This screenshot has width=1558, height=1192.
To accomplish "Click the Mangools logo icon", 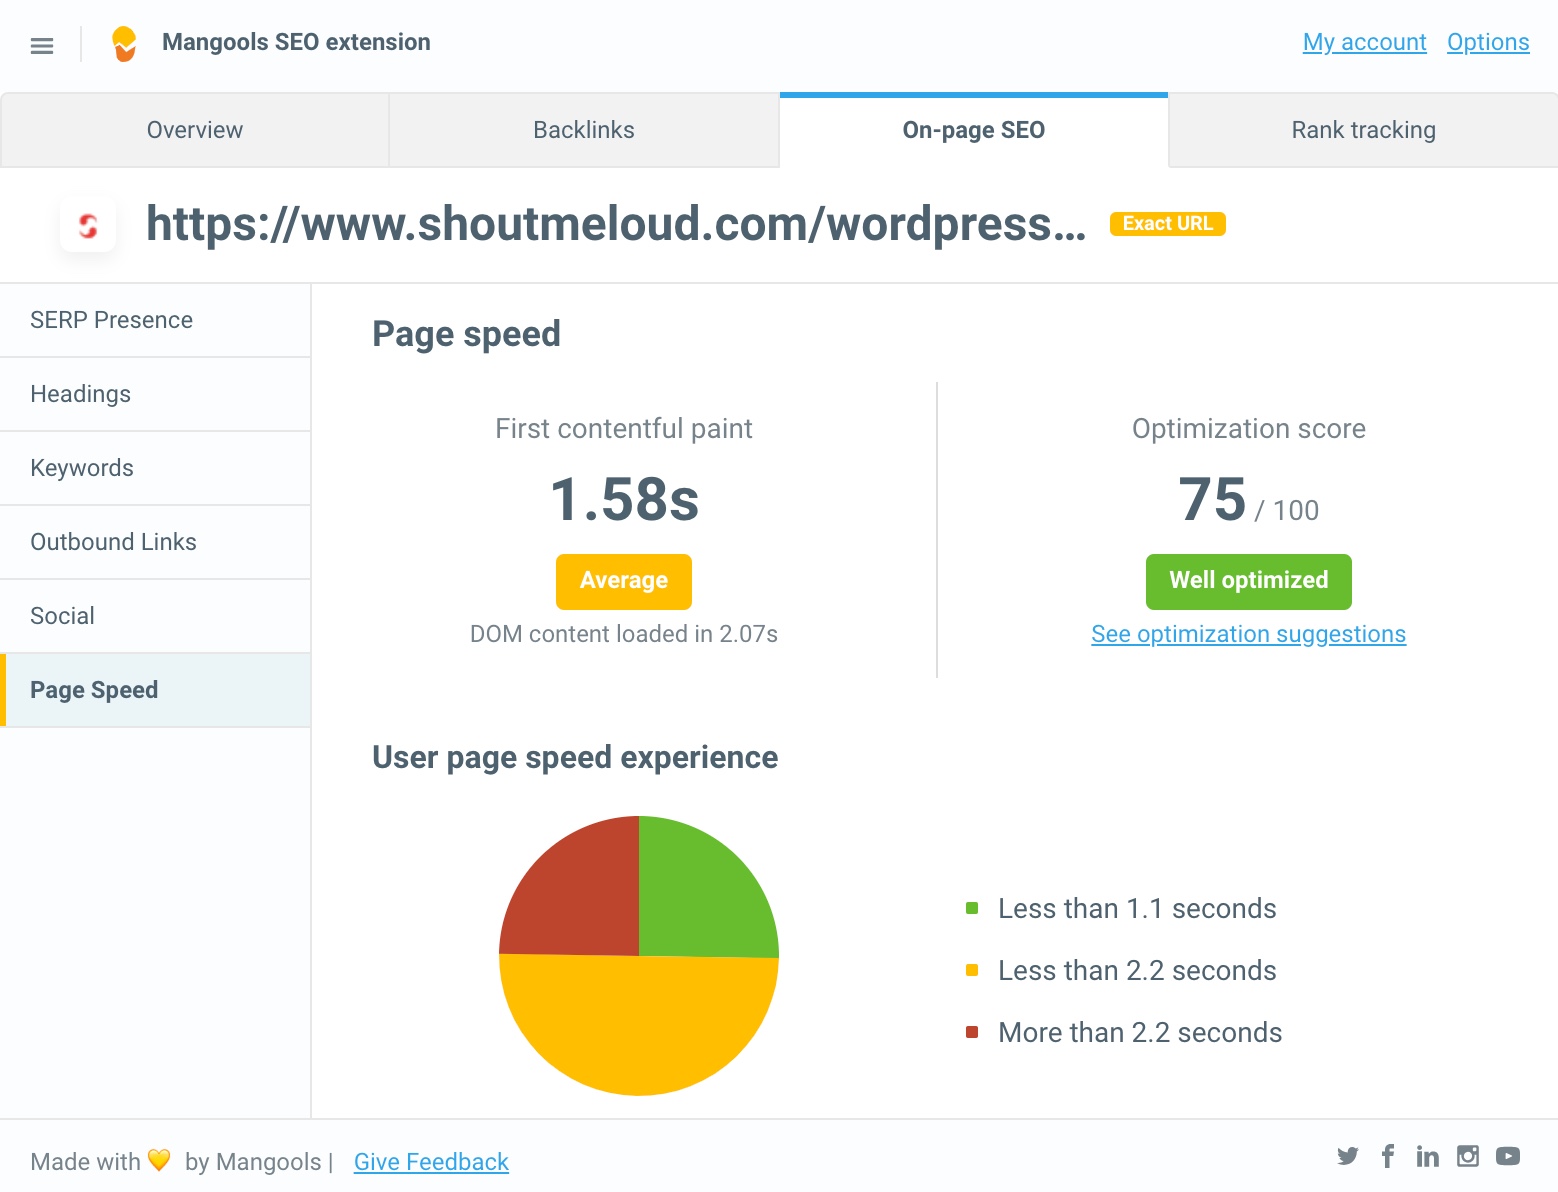I will [124, 44].
